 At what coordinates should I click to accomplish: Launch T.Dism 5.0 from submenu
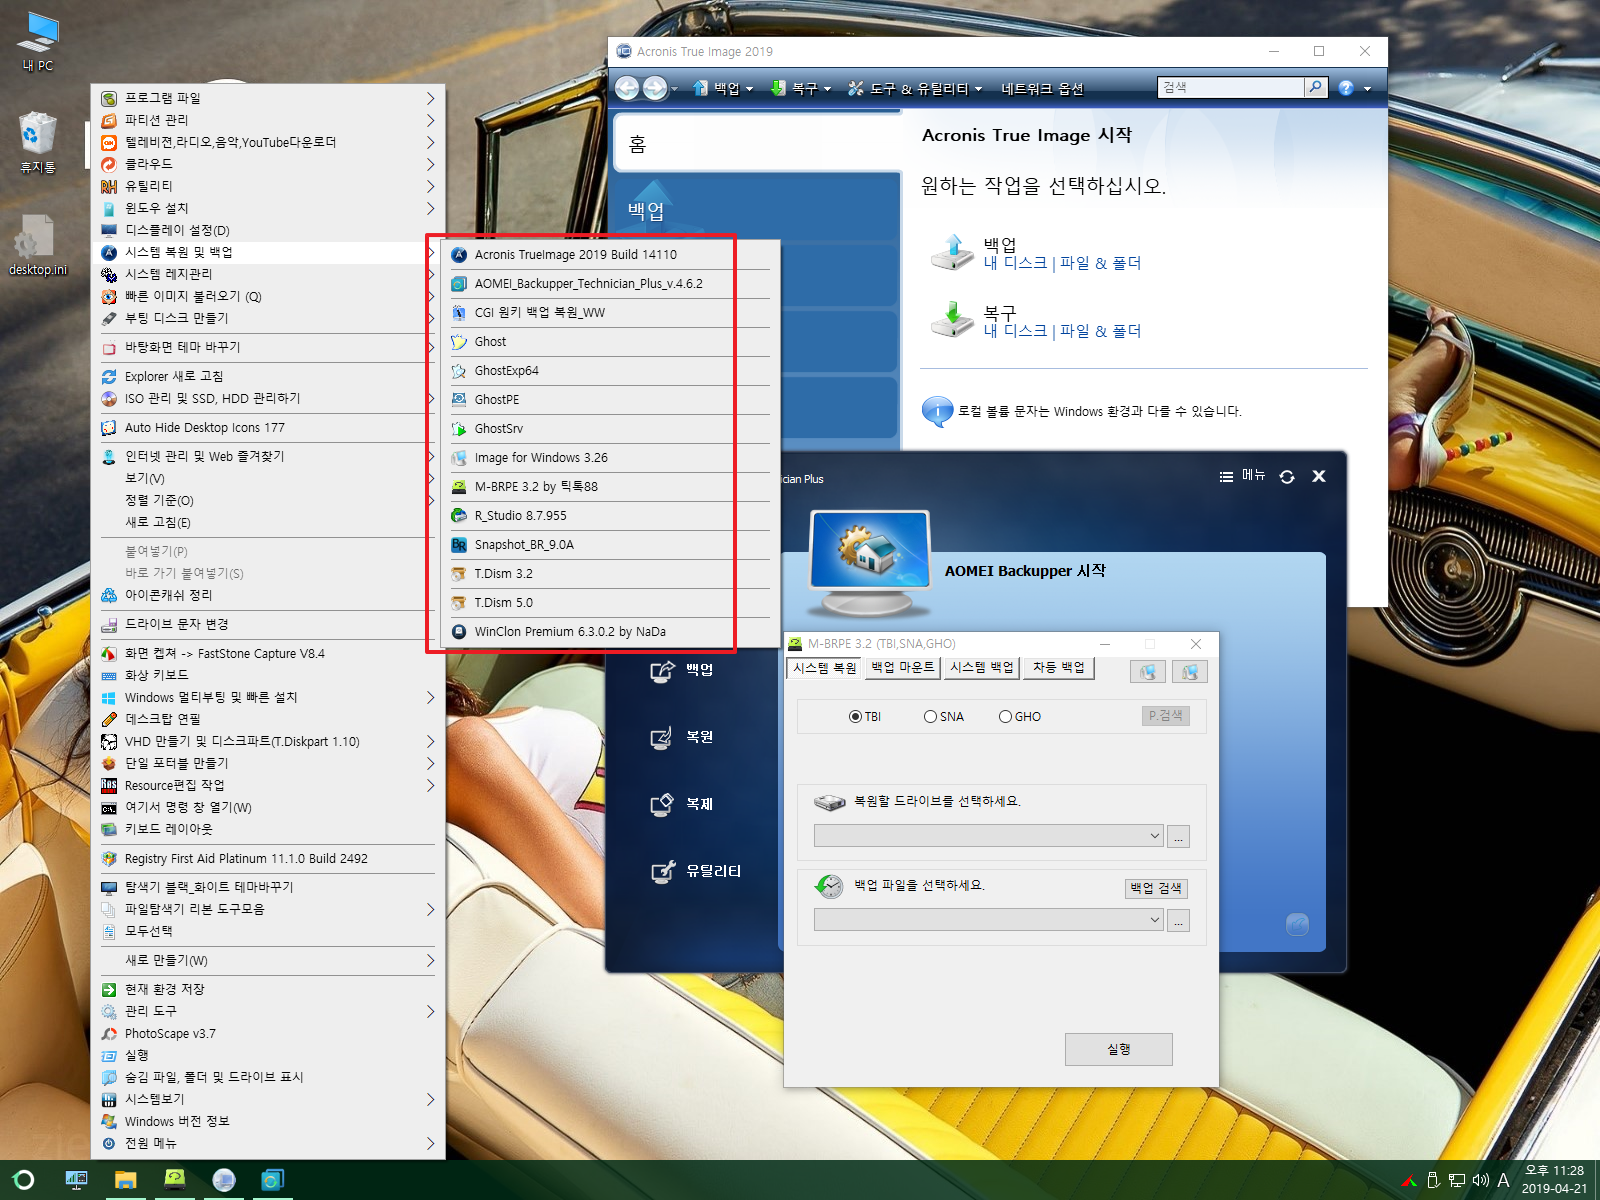tap(609, 603)
